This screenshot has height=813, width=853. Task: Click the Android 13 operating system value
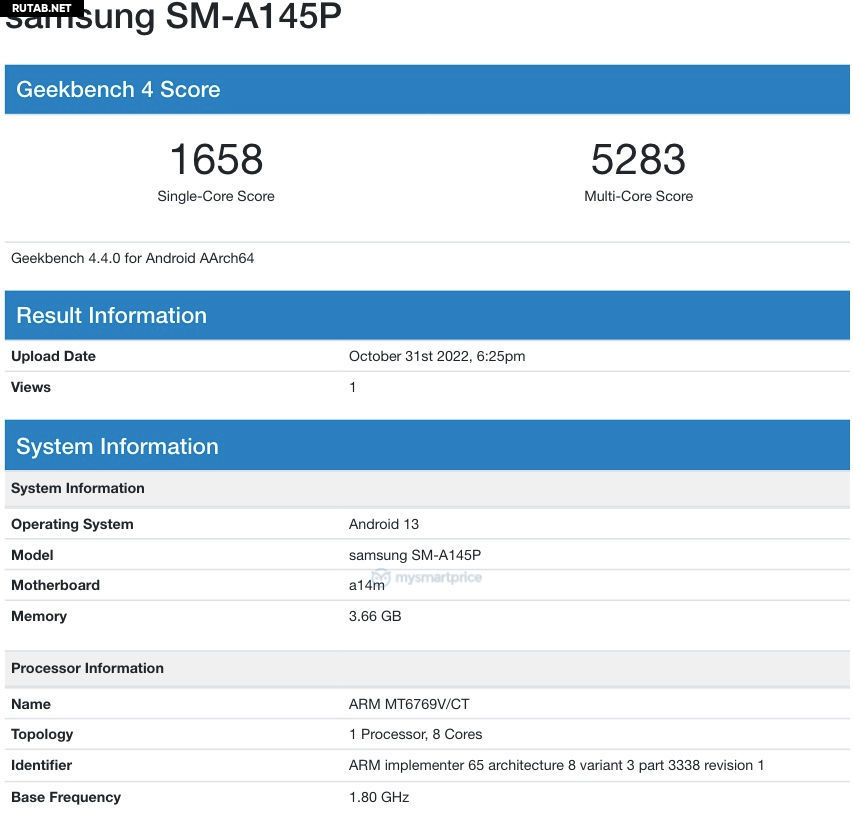[x=384, y=524]
